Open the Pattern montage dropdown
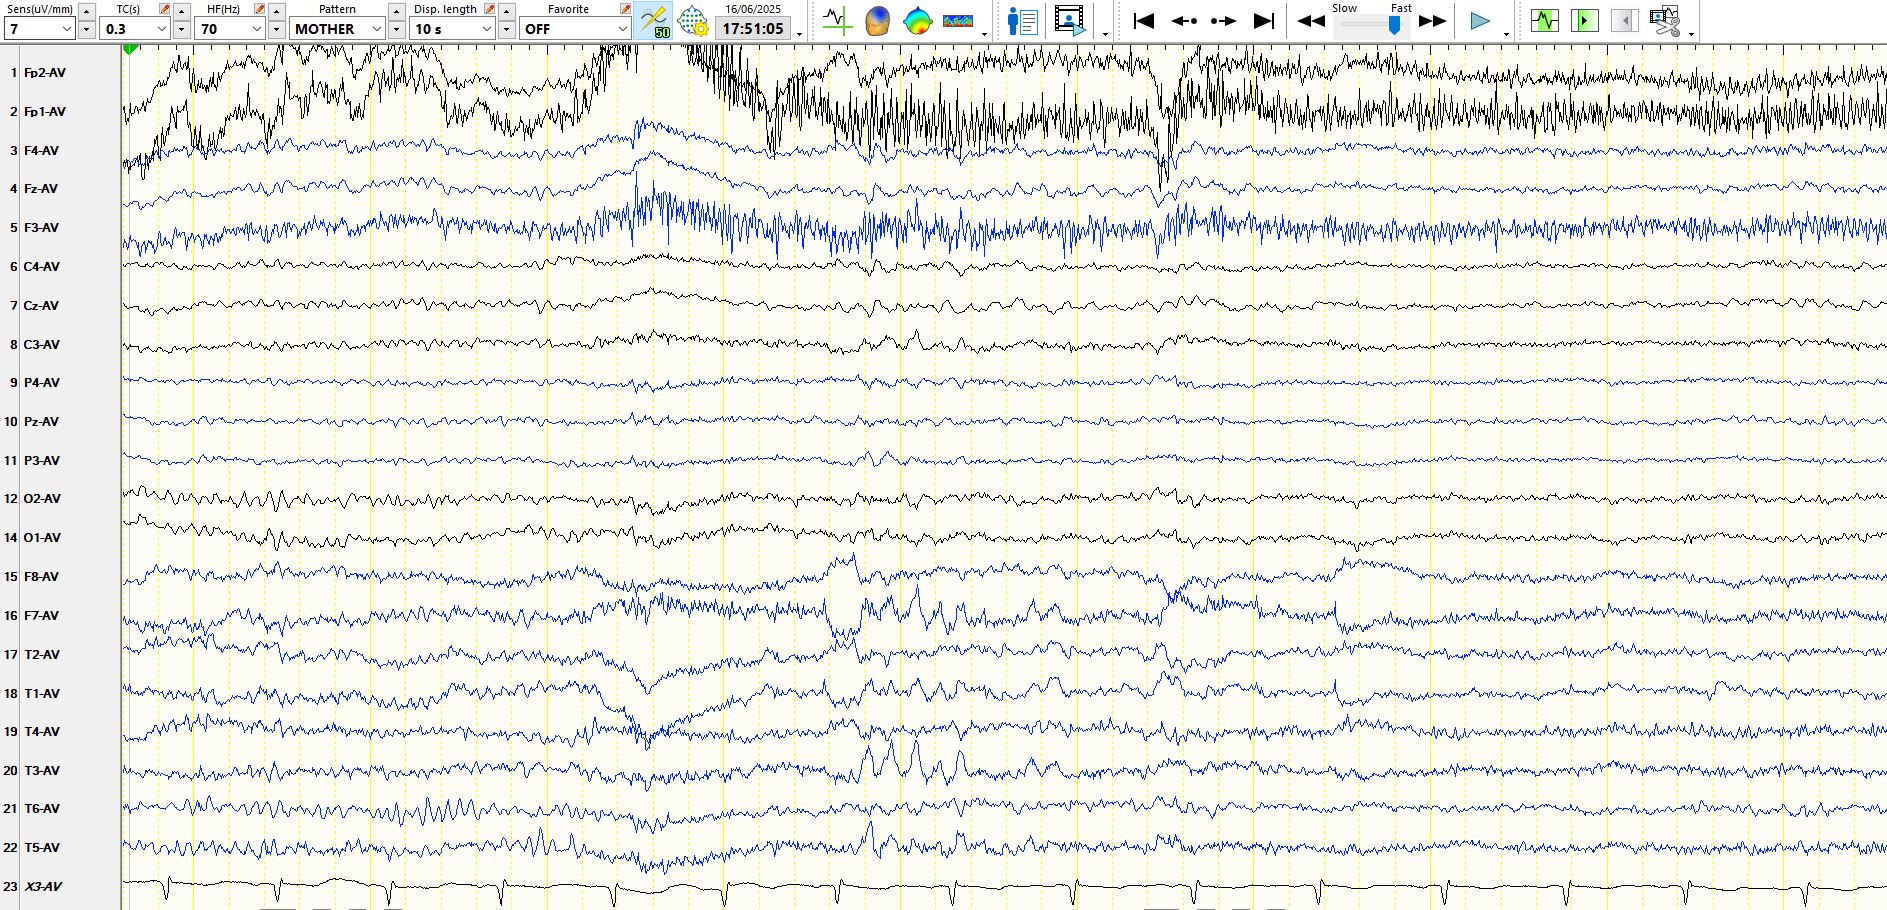The image size is (1887, 910). click(338, 29)
